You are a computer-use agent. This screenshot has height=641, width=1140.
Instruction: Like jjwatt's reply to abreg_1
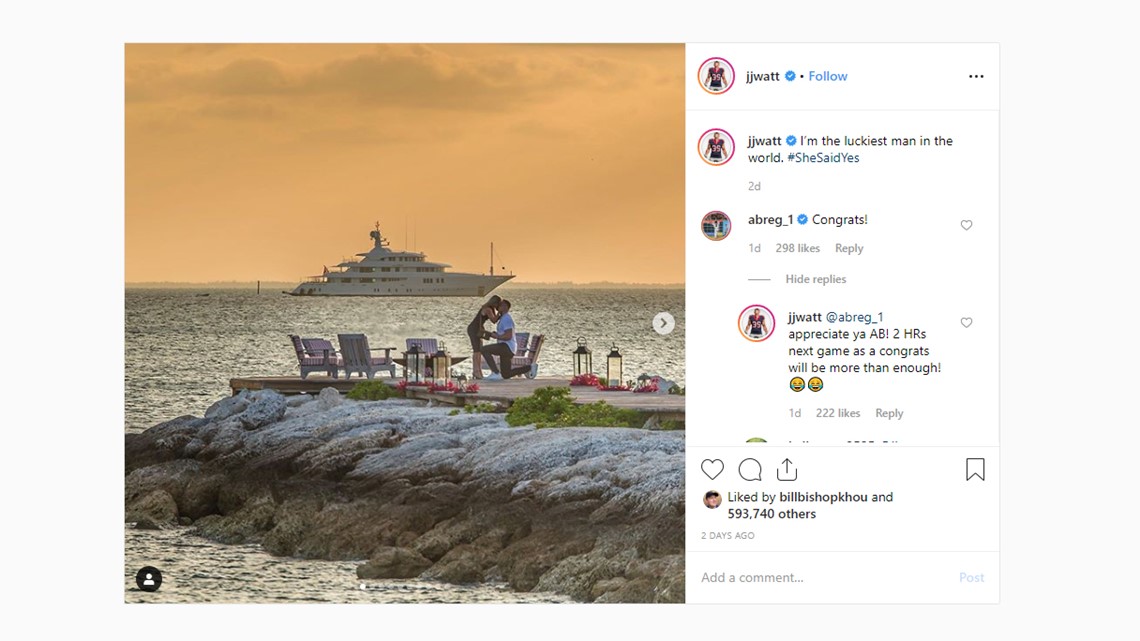966,323
